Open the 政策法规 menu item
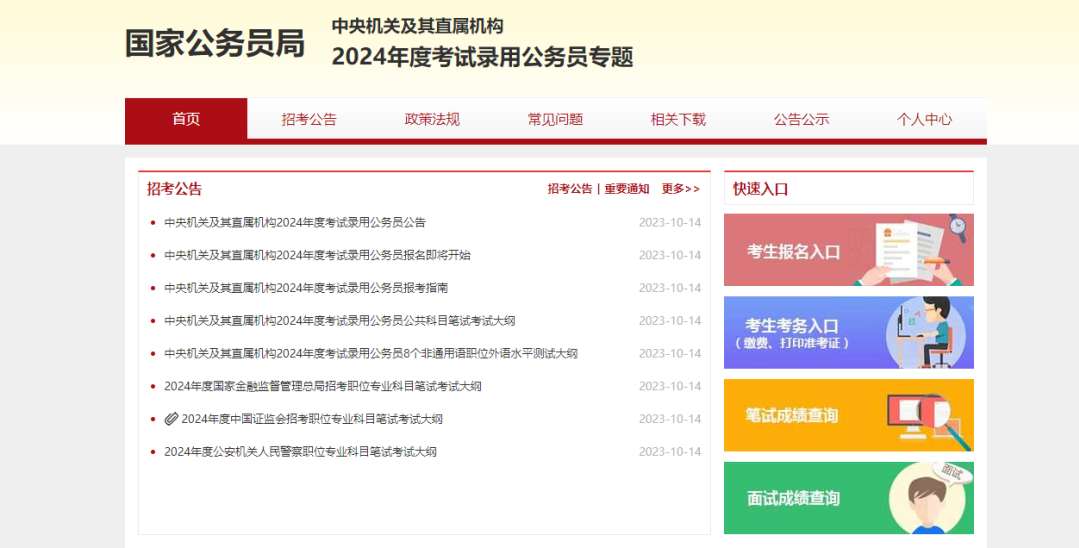 pos(432,119)
